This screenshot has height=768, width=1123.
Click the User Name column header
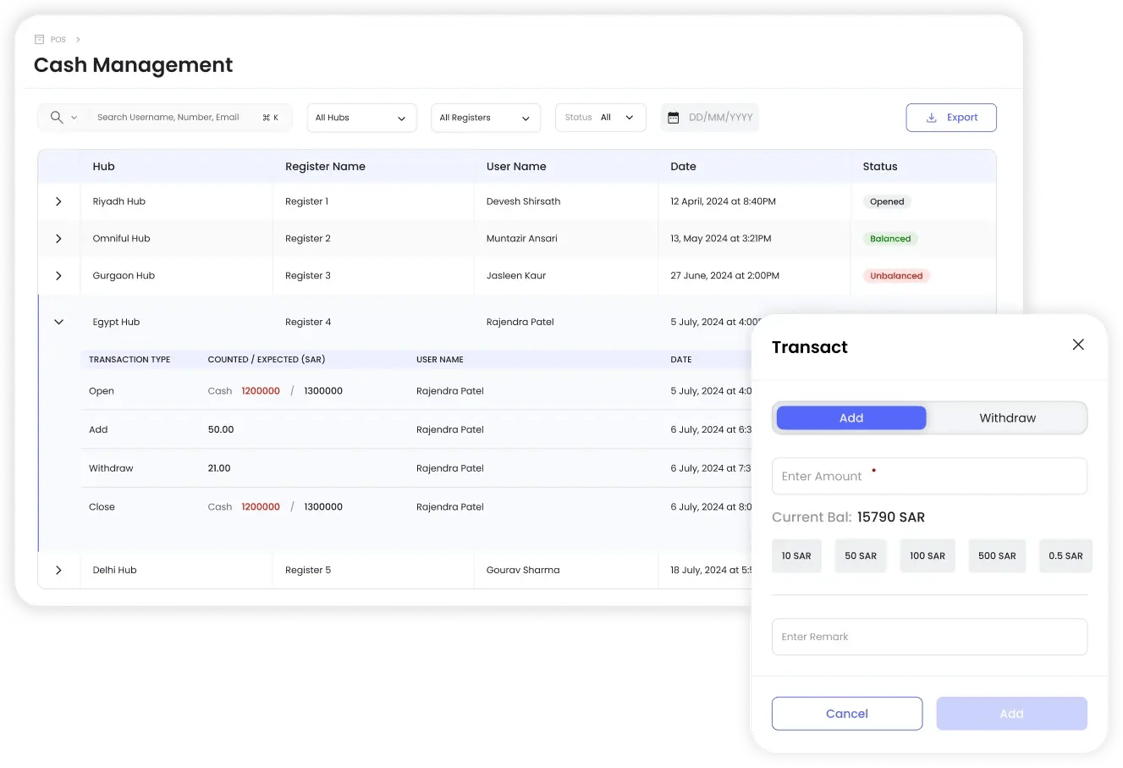tap(516, 166)
